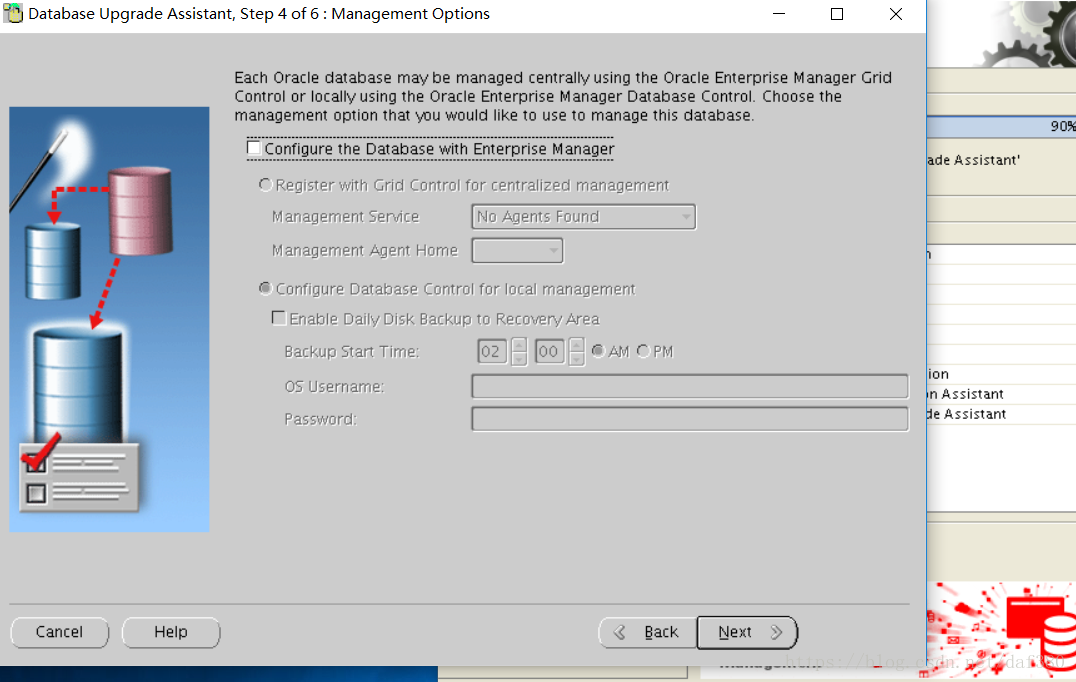
Task: Click the Management Service label
Action: (x=345, y=217)
